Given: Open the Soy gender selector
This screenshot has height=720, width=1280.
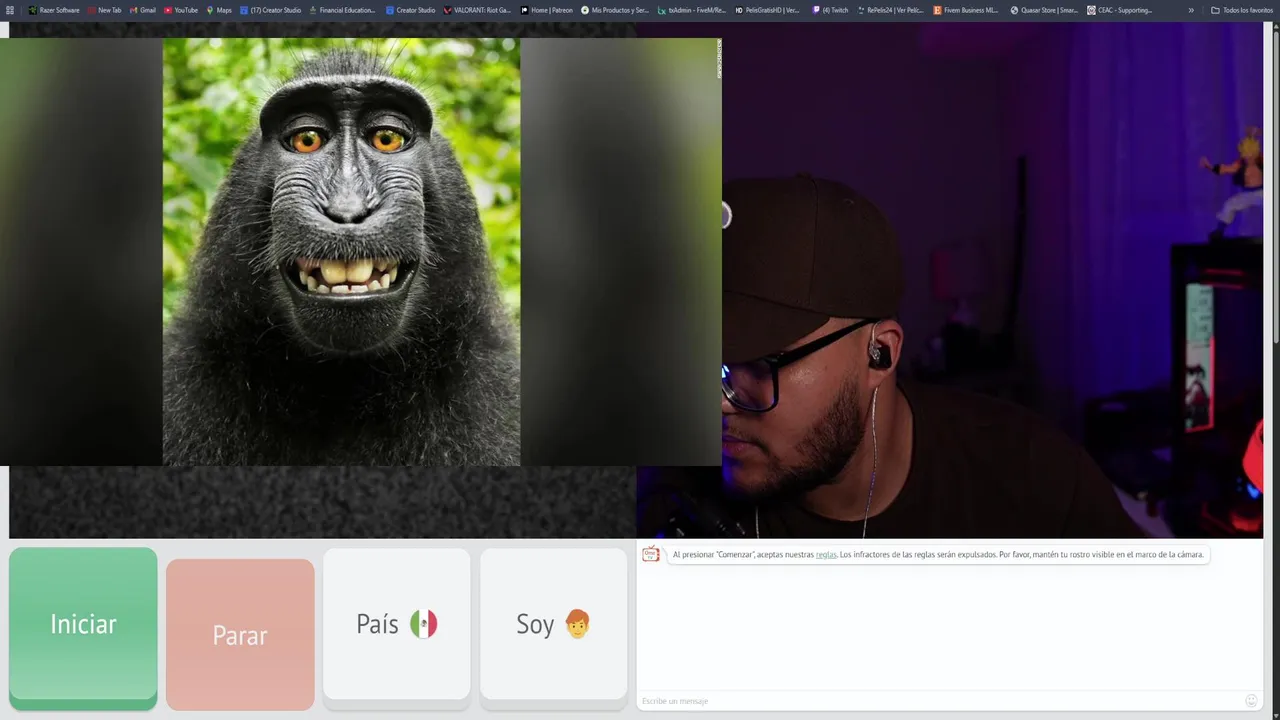Looking at the screenshot, I should (554, 624).
